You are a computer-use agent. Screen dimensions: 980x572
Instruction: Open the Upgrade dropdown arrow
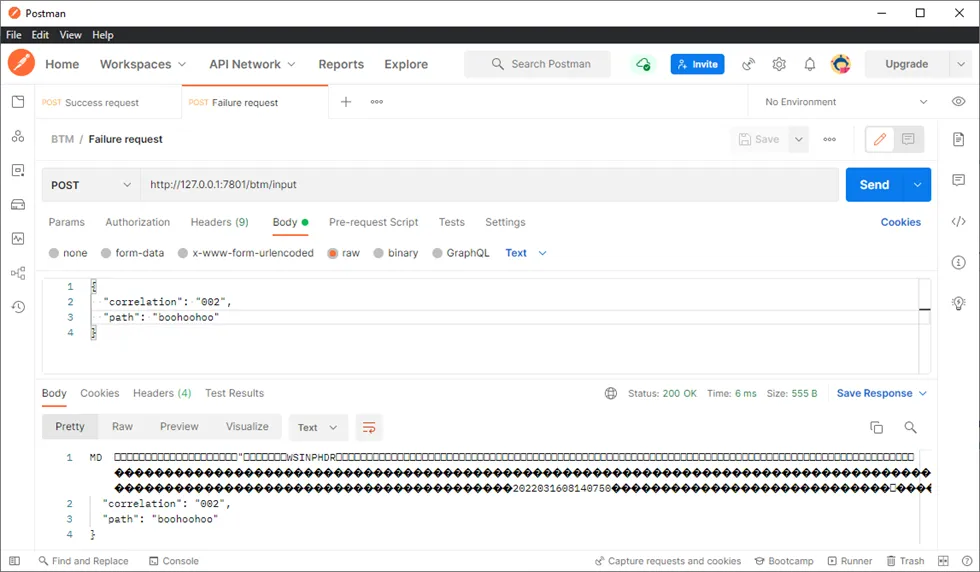(x=961, y=64)
